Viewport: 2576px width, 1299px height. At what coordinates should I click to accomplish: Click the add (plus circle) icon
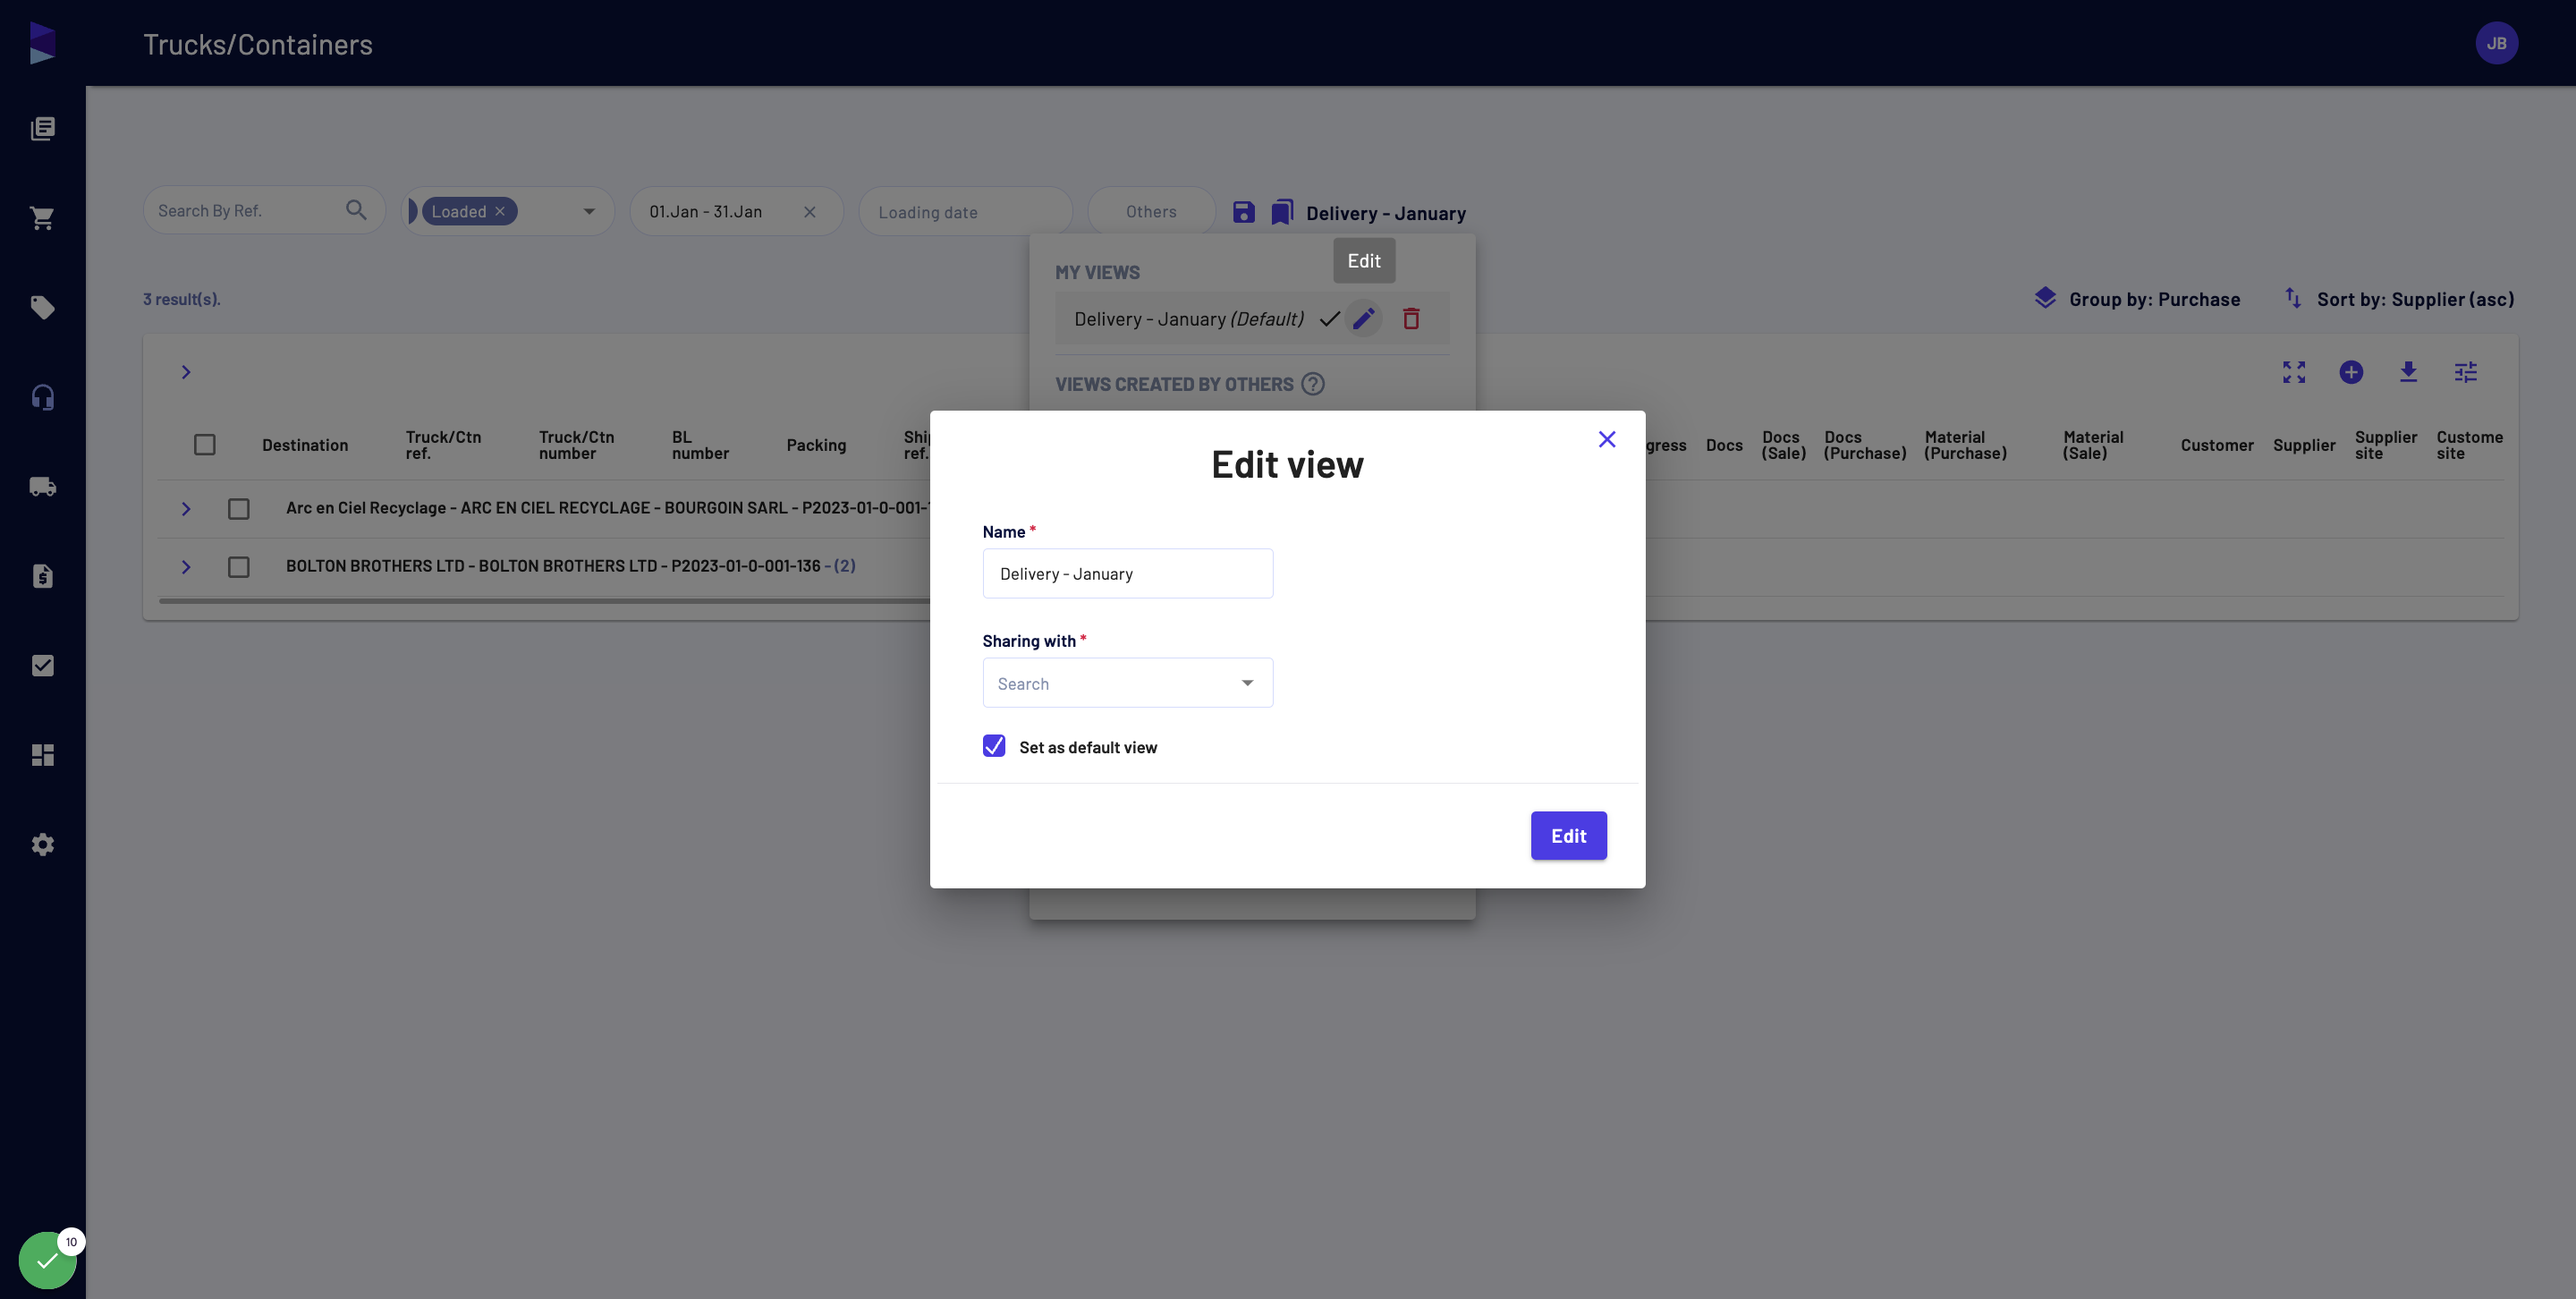tap(2351, 372)
